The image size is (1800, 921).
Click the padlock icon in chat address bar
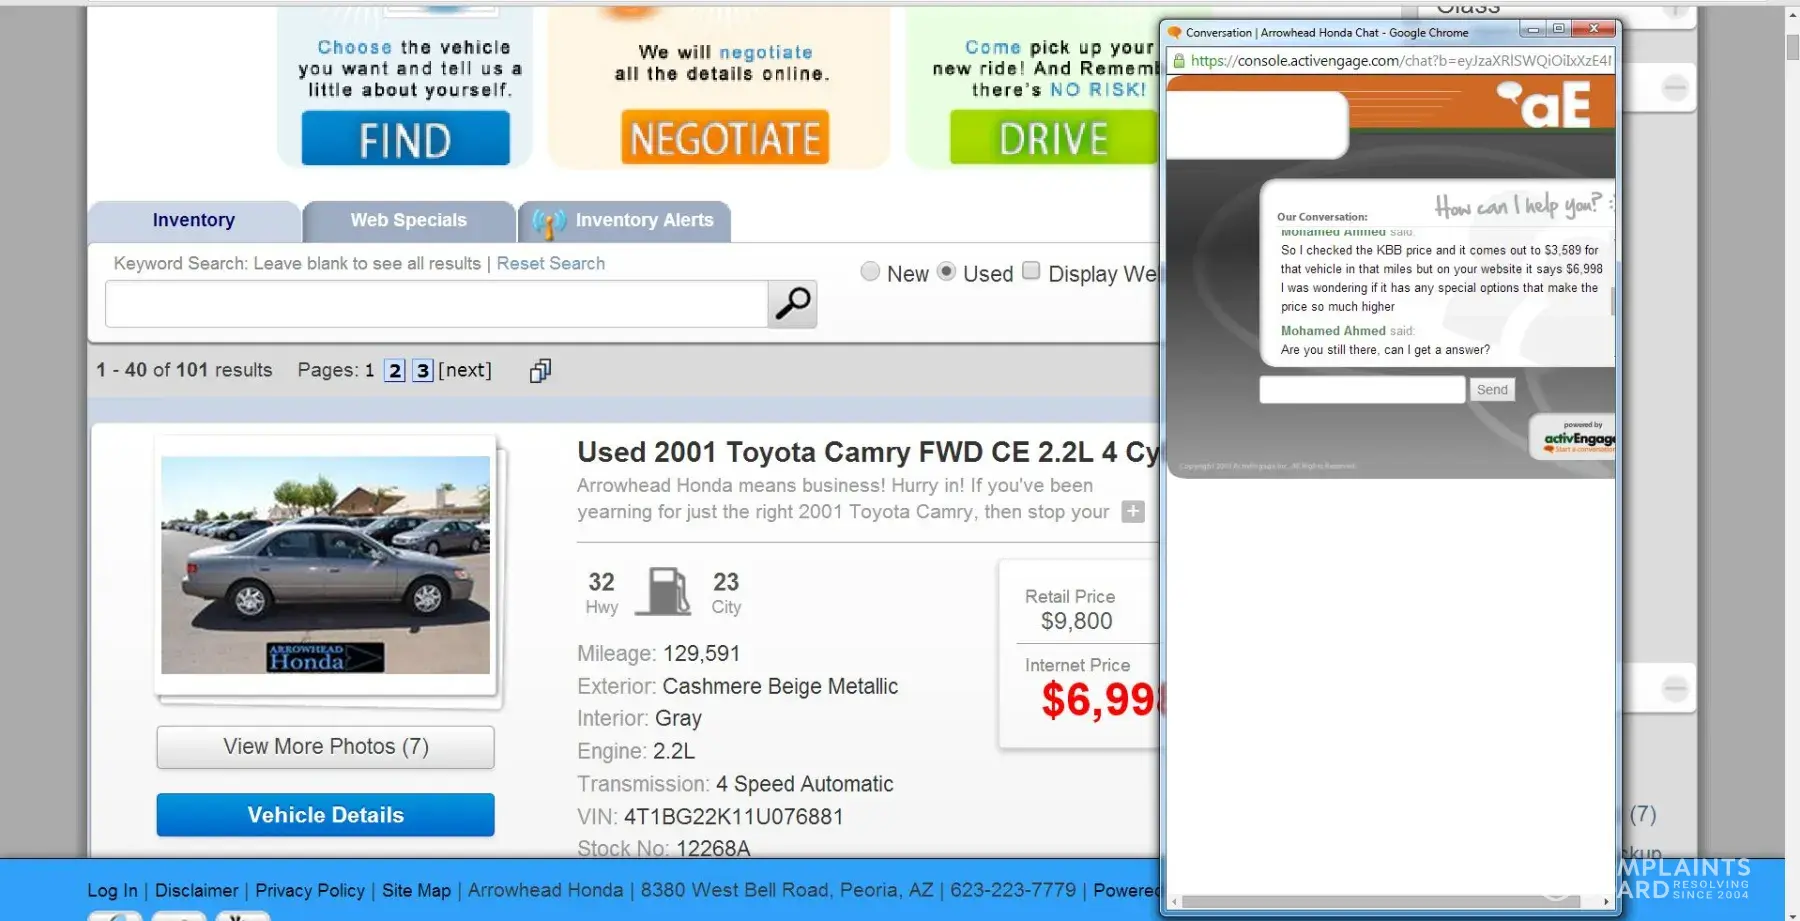[x=1179, y=61]
